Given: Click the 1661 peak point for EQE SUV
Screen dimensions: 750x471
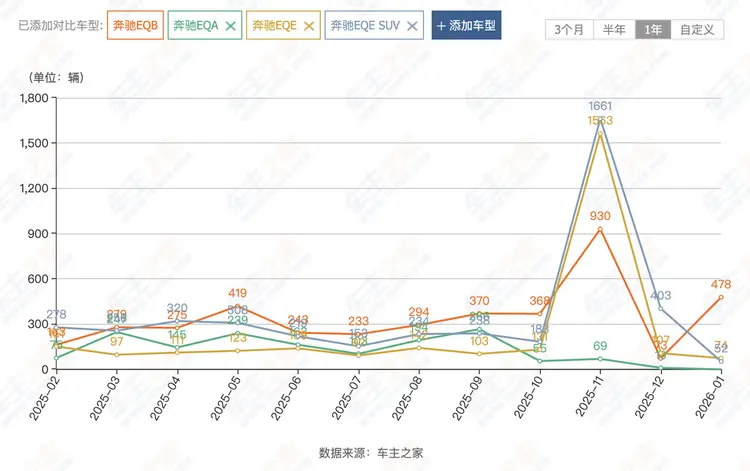Looking at the screenshot, I should tap(600, 119).
